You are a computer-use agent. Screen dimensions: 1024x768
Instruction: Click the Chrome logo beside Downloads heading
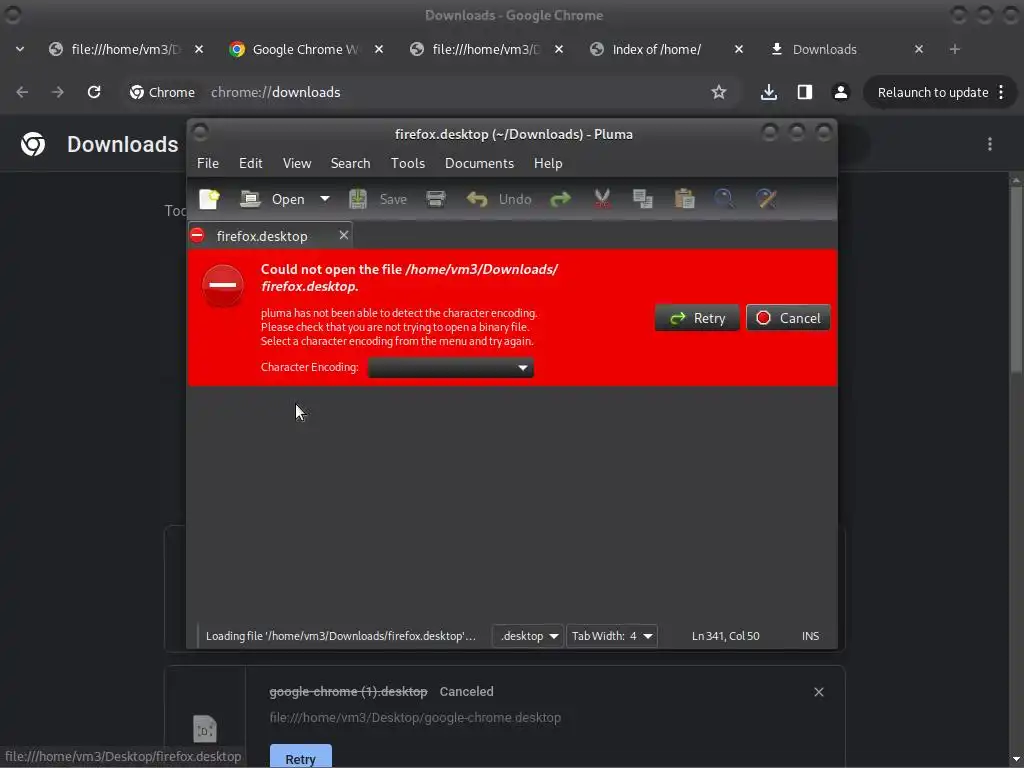point(33,144)
